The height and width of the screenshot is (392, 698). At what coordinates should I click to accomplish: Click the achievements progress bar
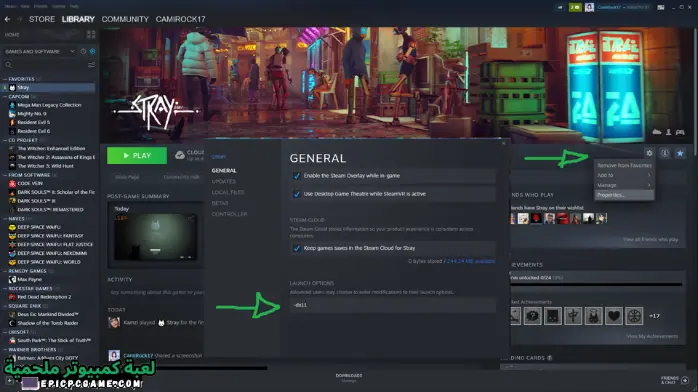(597, 284)
